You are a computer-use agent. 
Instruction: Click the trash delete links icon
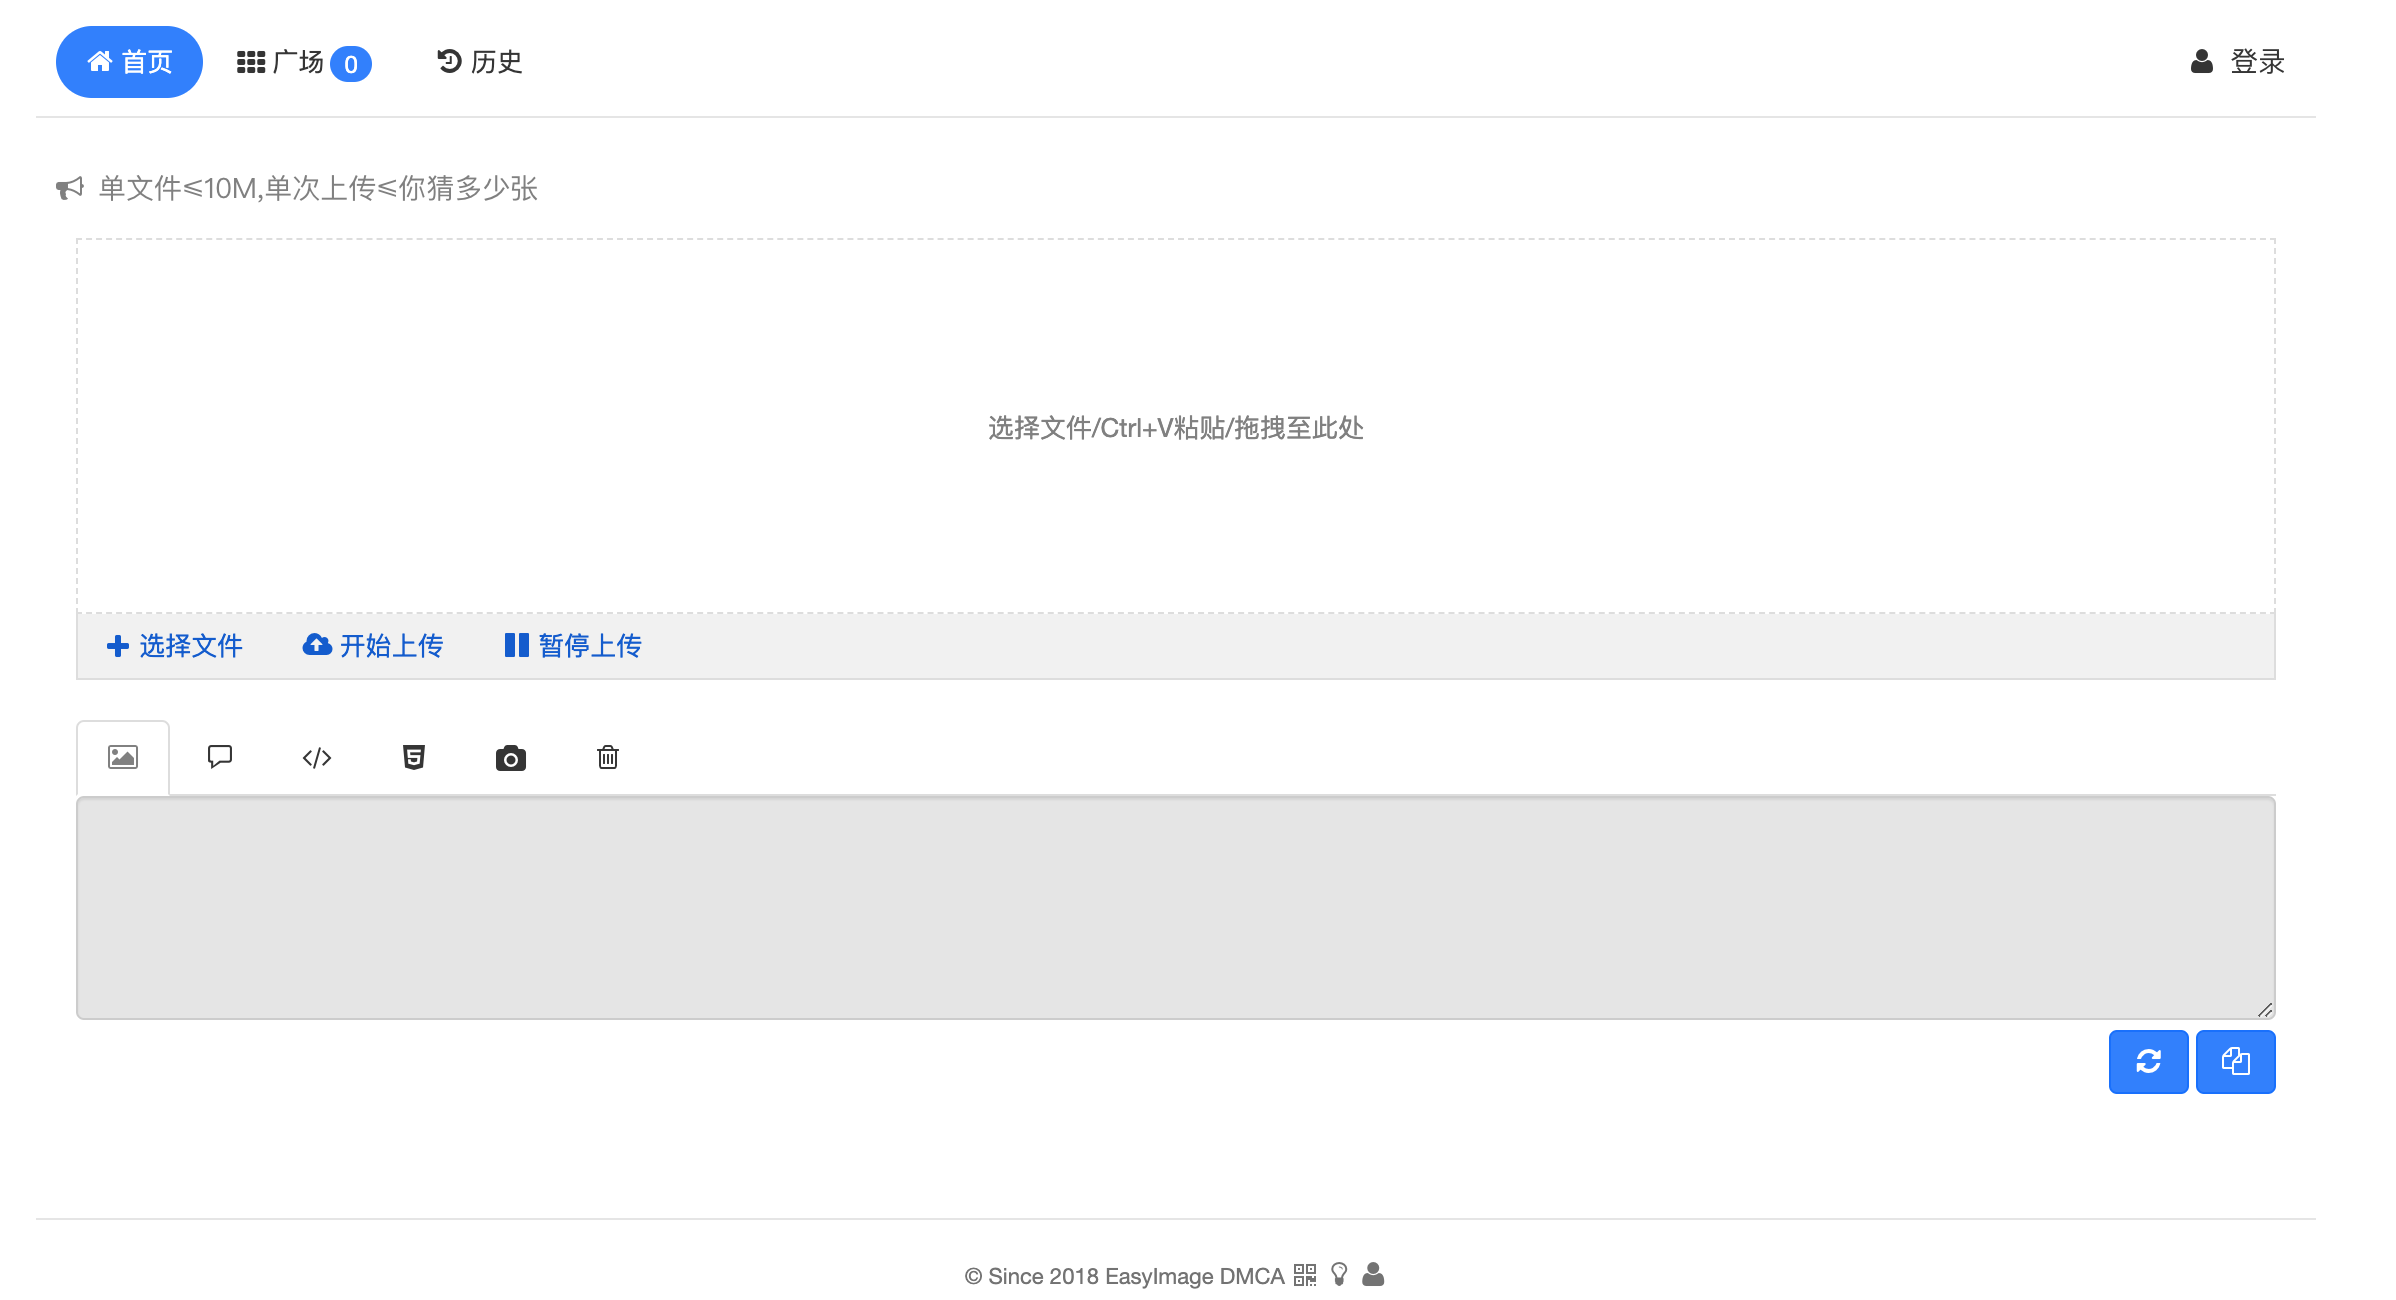point(607,757)
